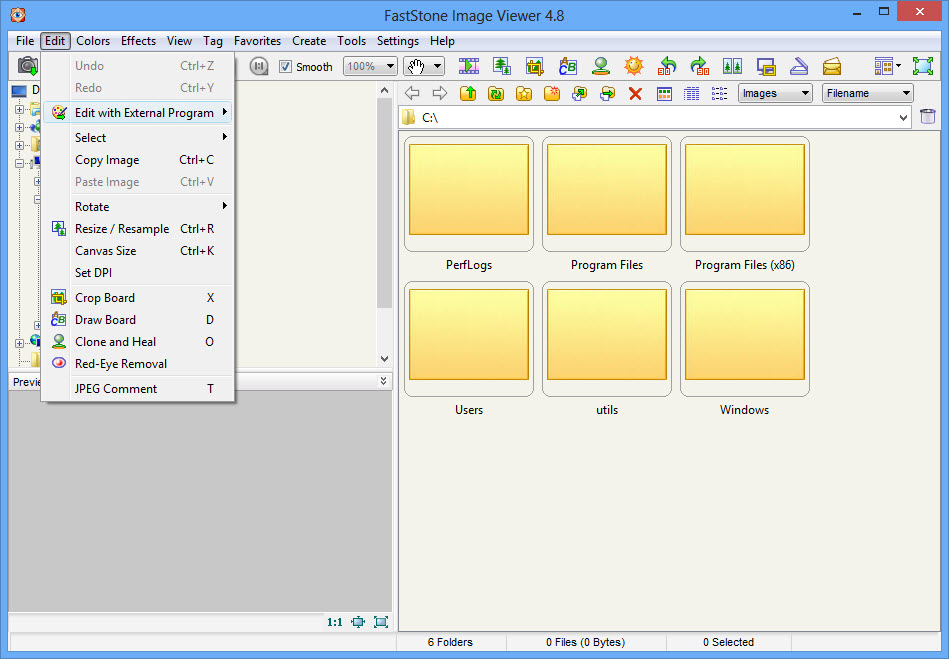Switch to List view icon

point(719,94)
